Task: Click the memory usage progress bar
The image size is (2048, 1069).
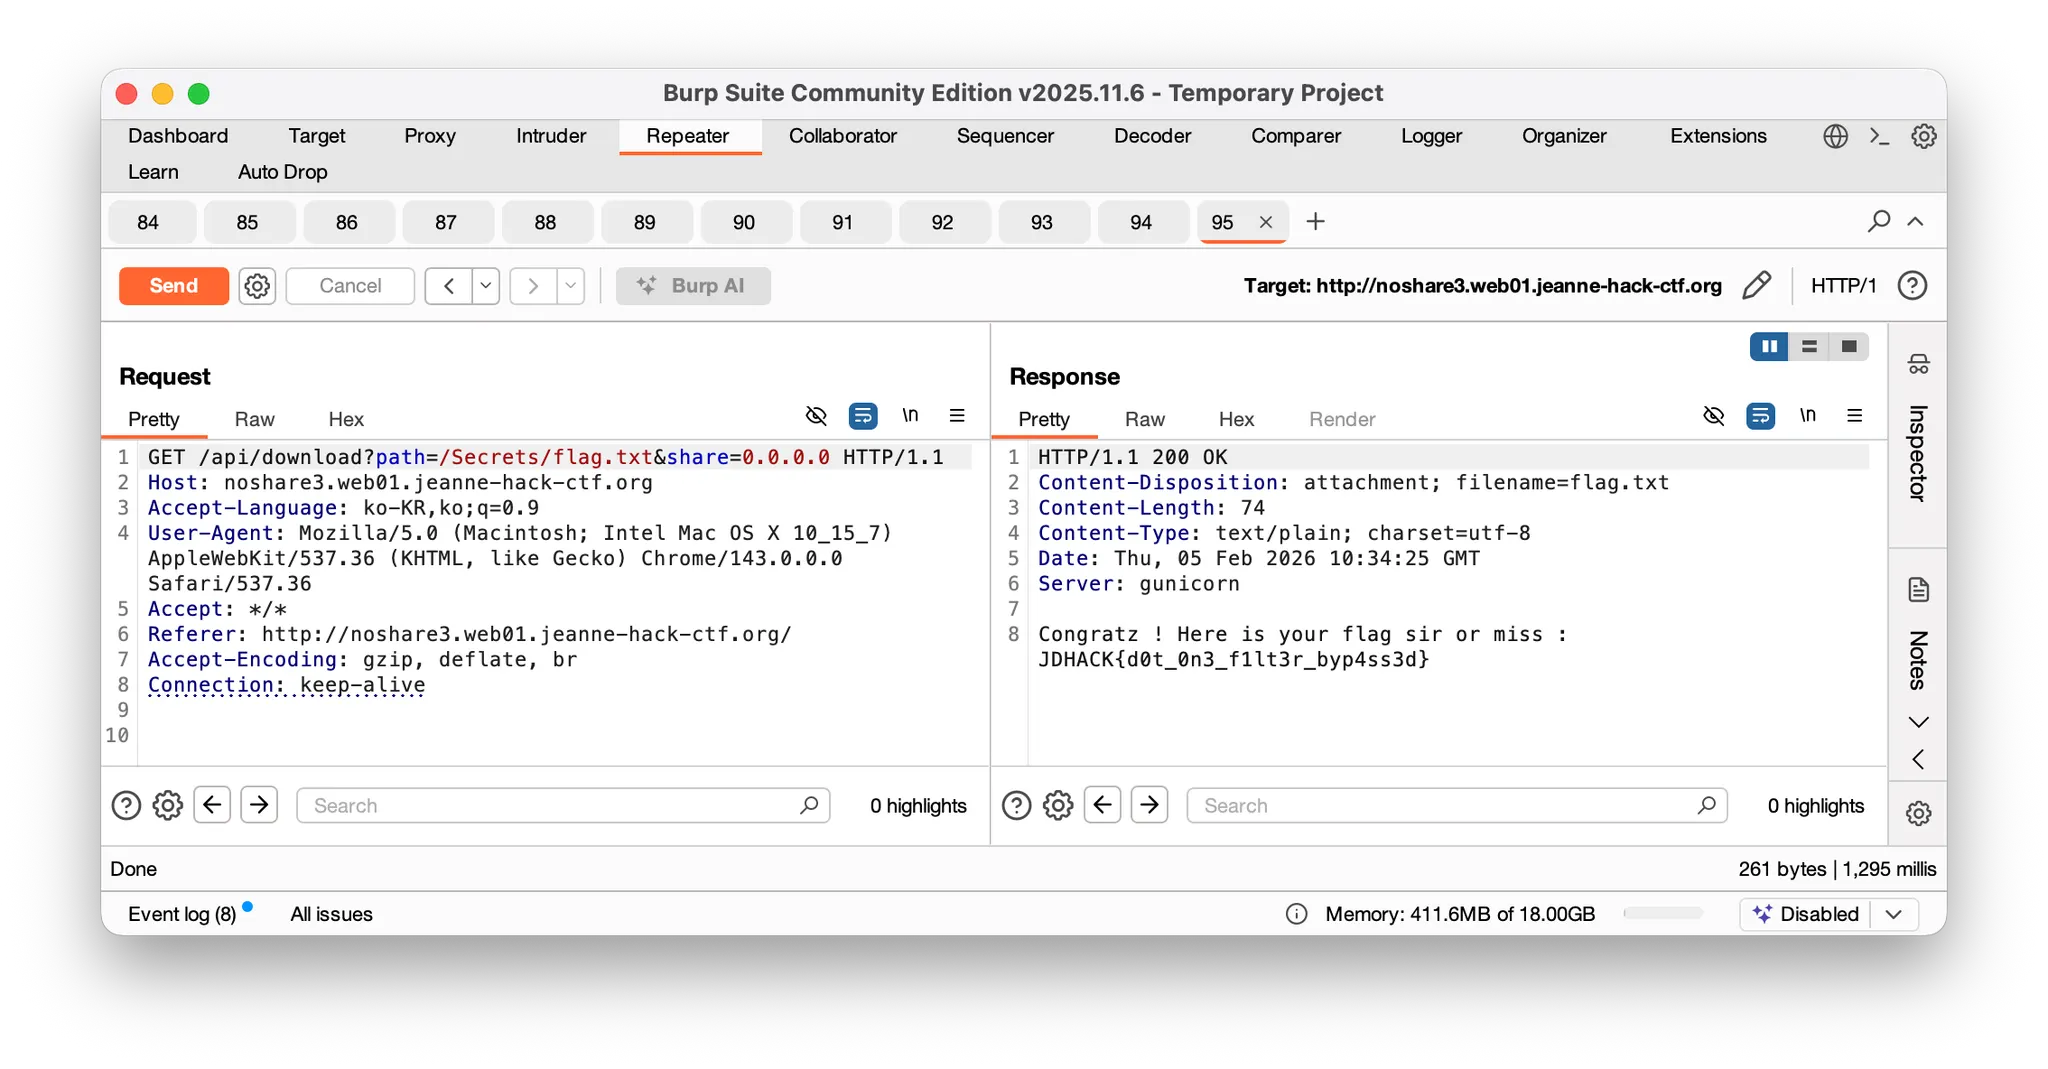Action: click(1663, 913)
